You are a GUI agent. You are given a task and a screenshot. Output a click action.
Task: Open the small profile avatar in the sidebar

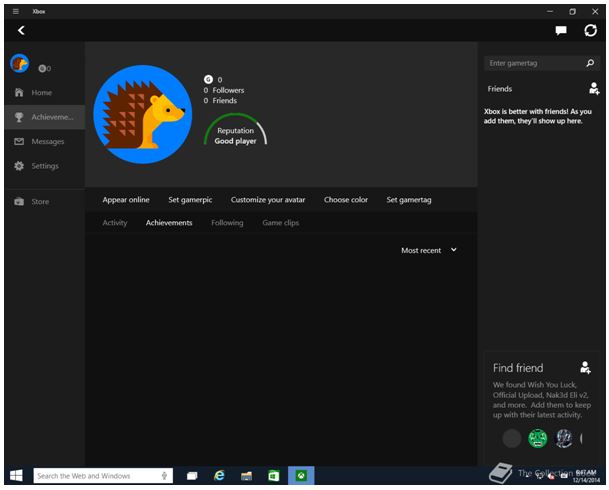19,63
